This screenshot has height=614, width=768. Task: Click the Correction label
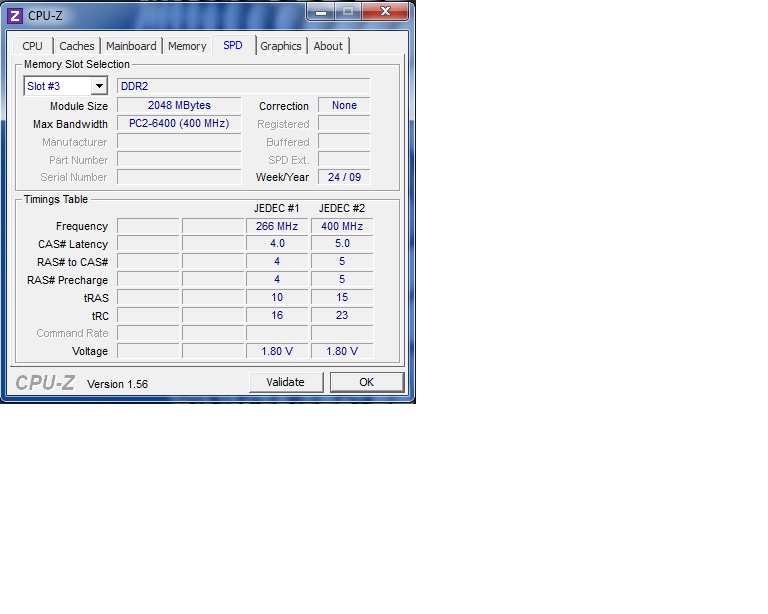pyautogui.click(x=284, y=106)
